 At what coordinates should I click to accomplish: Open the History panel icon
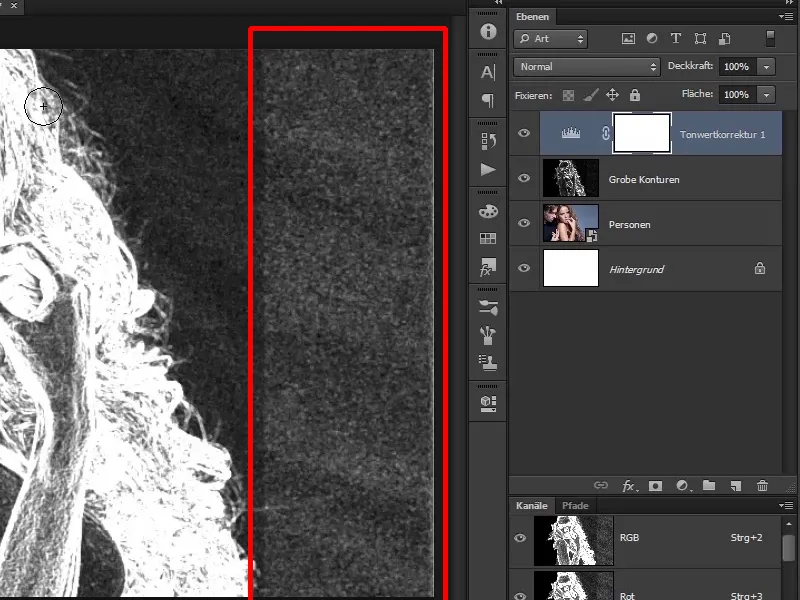click(488, 141)
